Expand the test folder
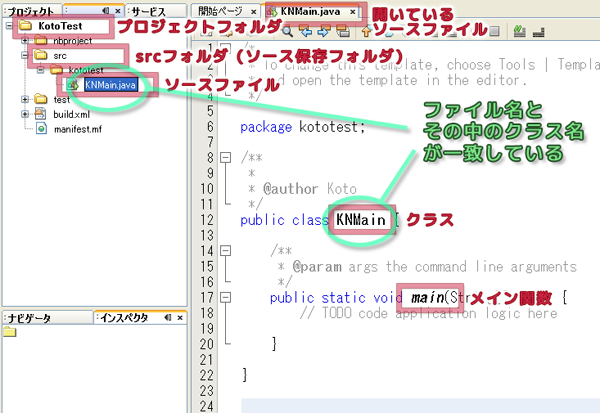The image size is (600, 413). tap(24, 100)
